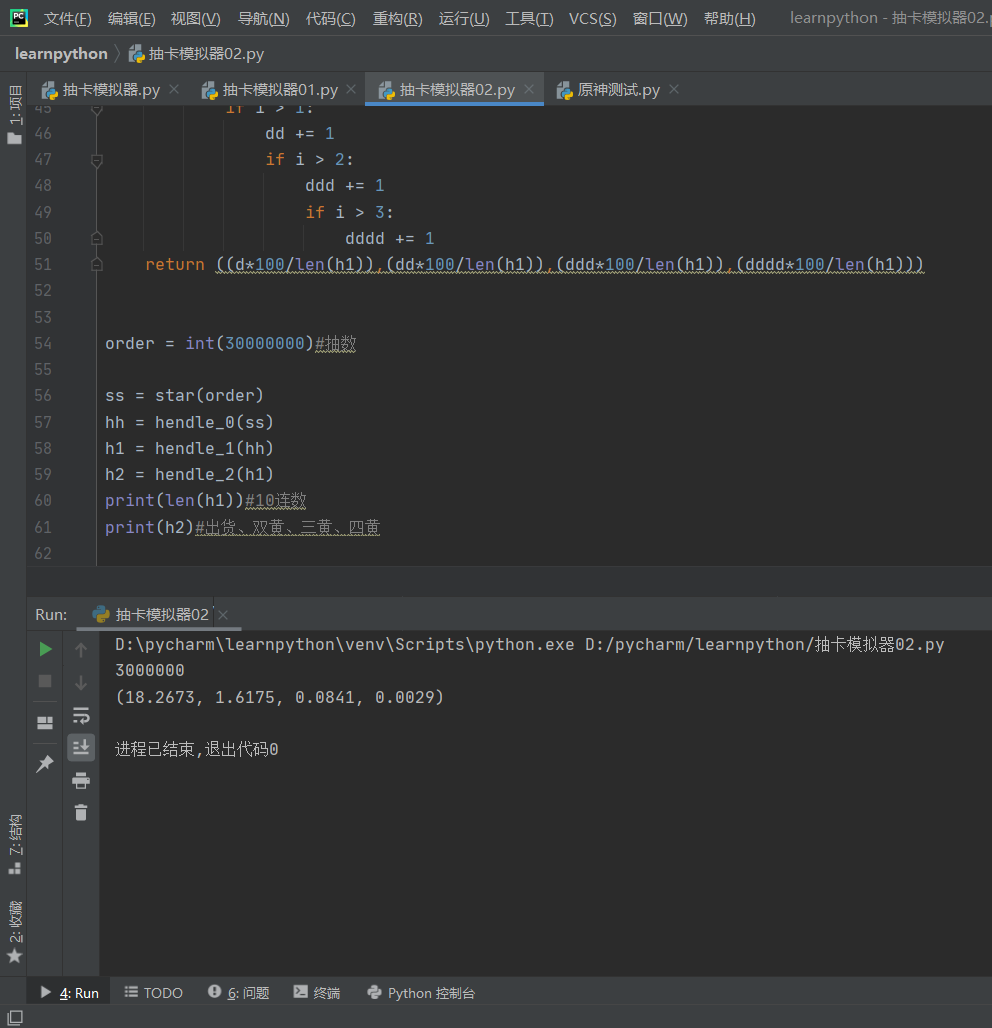Screen dimensions: 992x1028
Task: Open the 4: Run tool window button
Action: point(69,993)
